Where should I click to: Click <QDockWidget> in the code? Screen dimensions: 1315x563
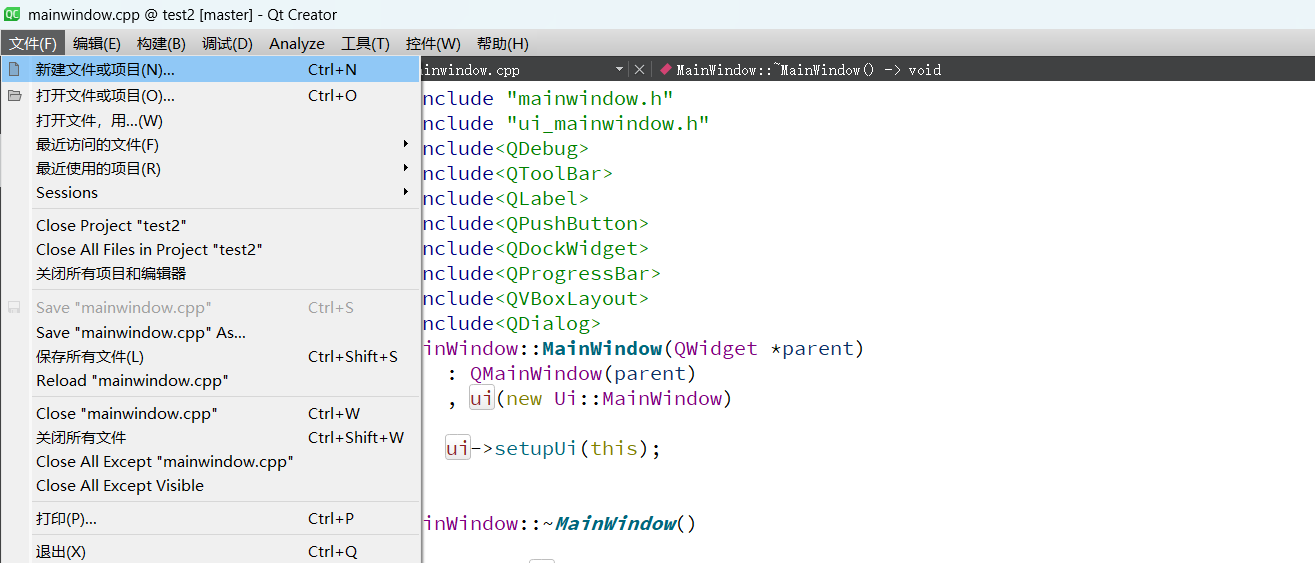coord(572,248)
